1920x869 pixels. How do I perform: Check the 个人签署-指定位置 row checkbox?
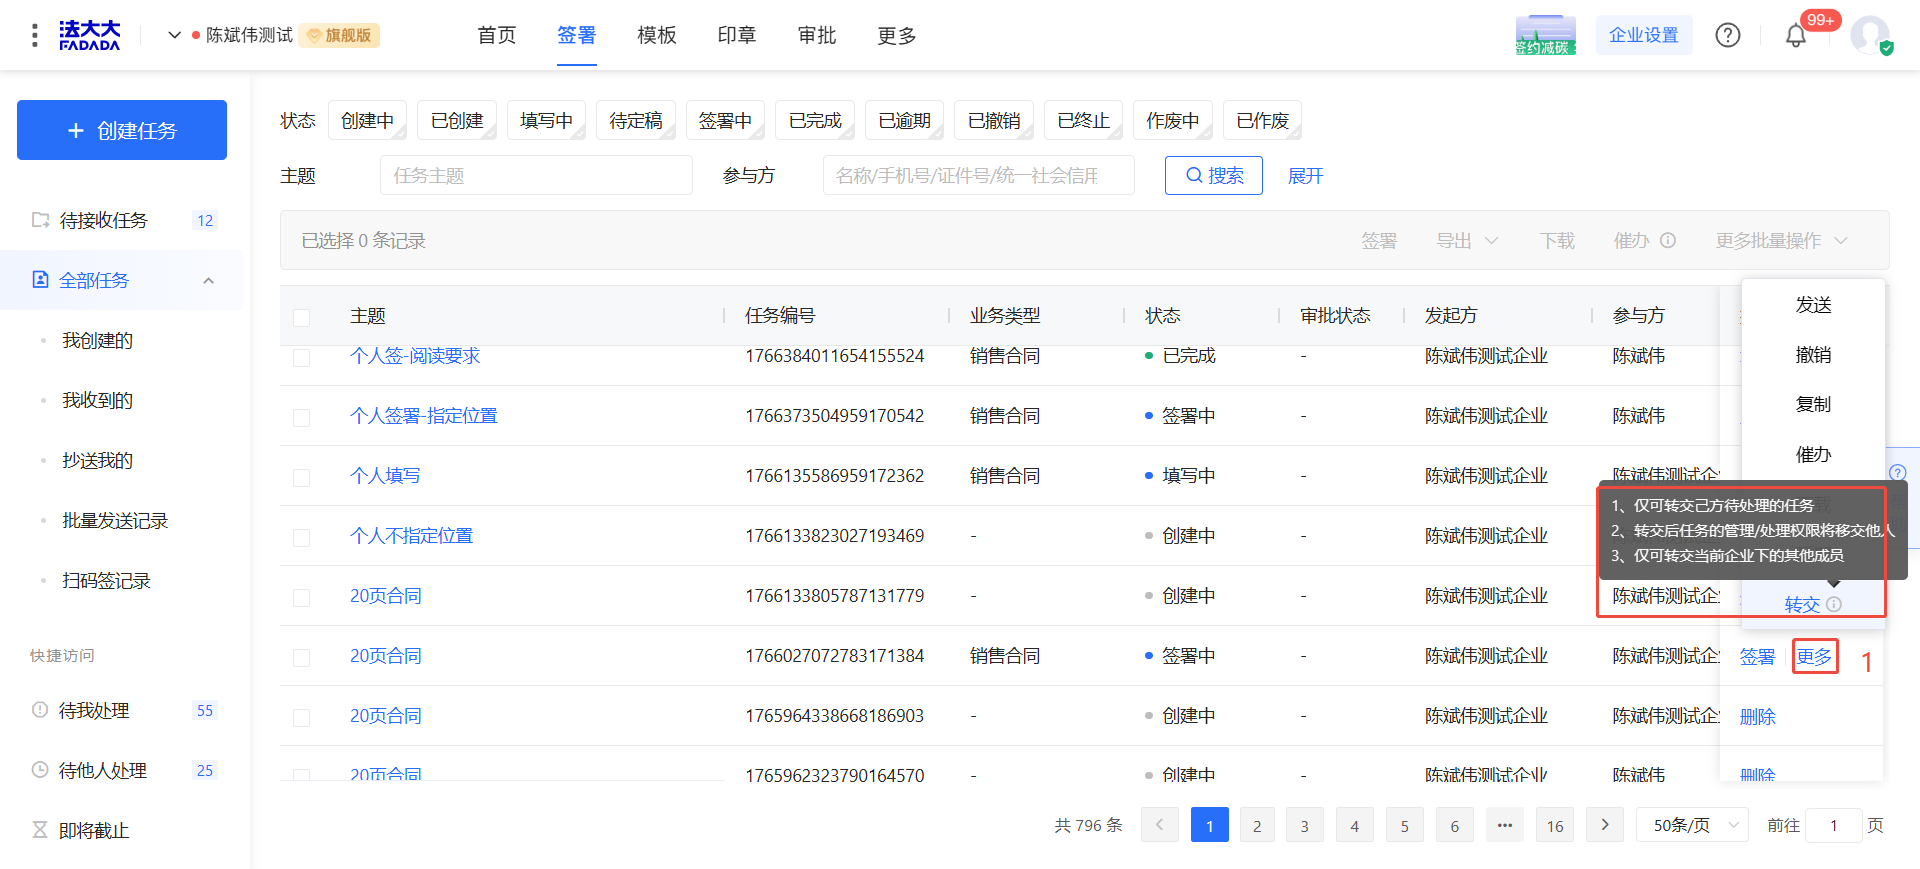tap(301, 417)
